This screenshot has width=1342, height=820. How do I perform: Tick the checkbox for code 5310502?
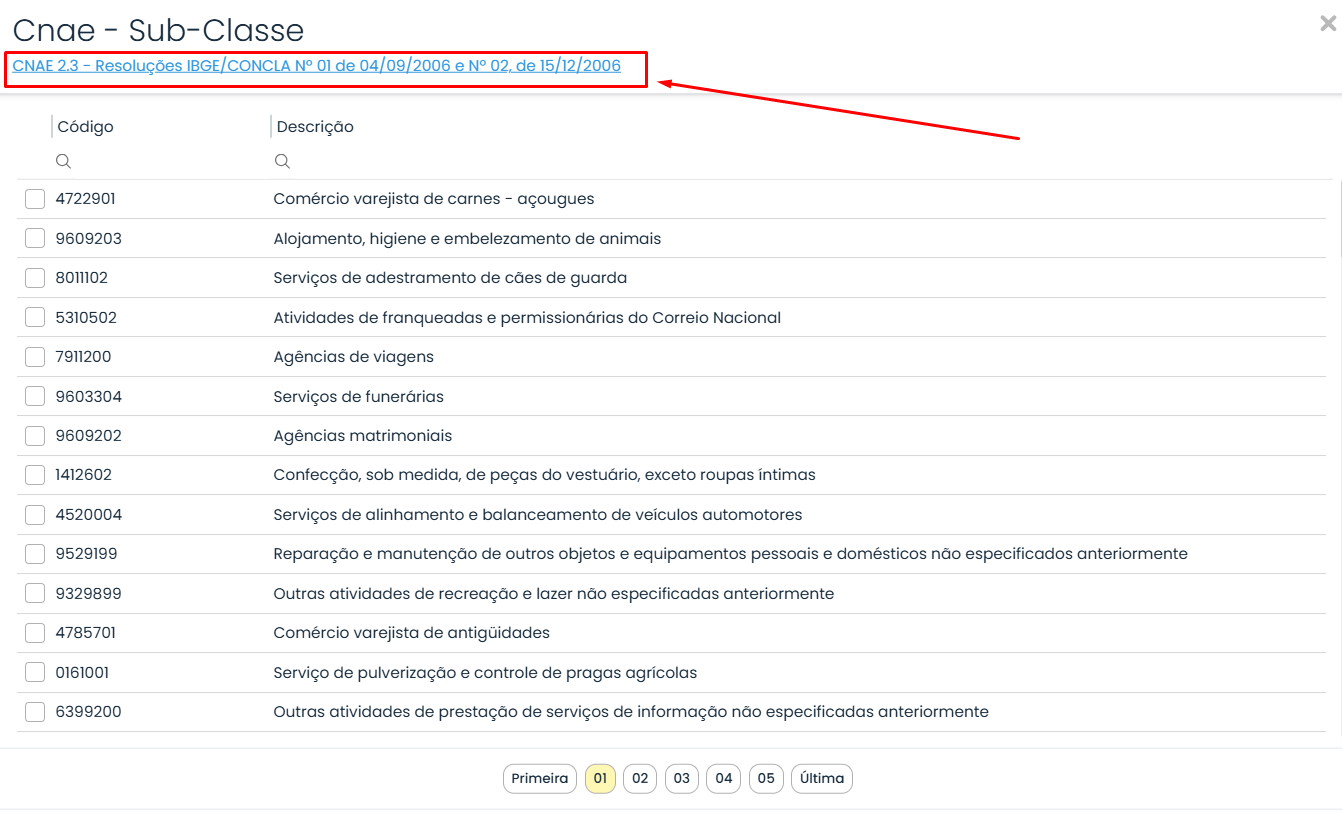[x=35, y=317]
